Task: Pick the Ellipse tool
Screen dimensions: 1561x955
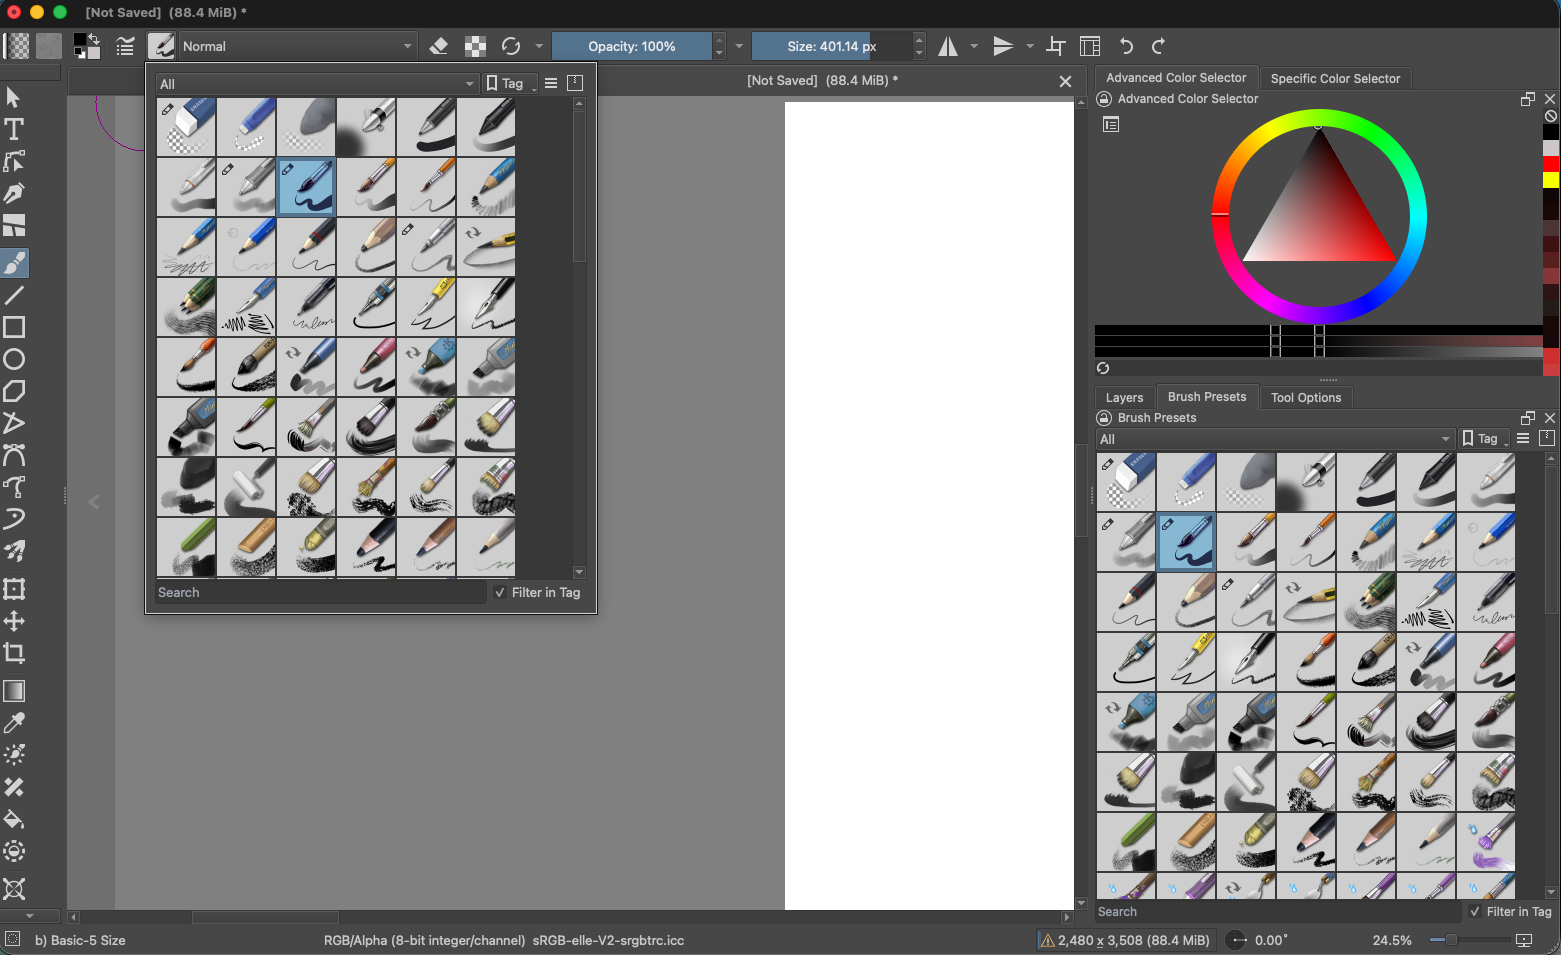Action: pos(14,359)
